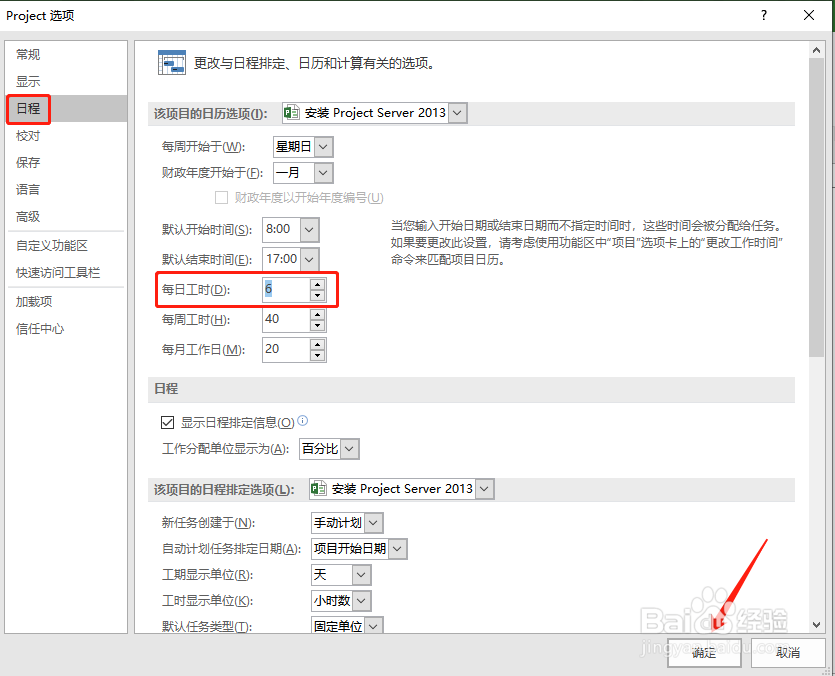Open the 自定义功能区 category
The width and height of the screenshot is (835, 676).
pyautogui.click(x=67, y=246)
